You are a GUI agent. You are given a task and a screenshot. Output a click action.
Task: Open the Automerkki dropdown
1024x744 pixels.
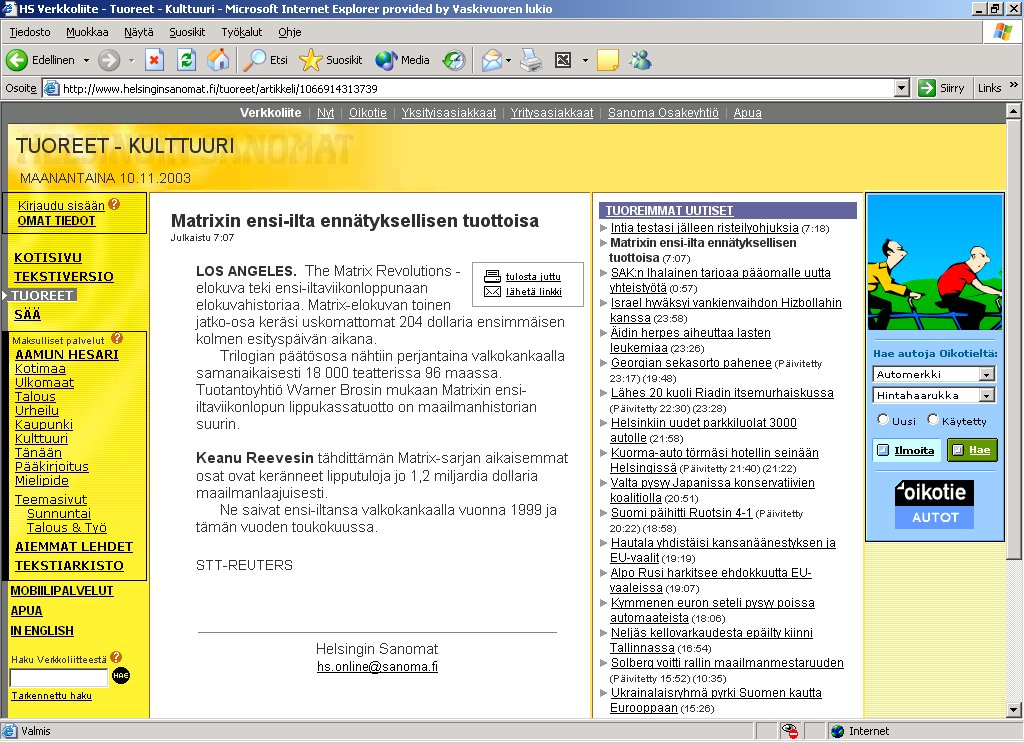[934, 374]
